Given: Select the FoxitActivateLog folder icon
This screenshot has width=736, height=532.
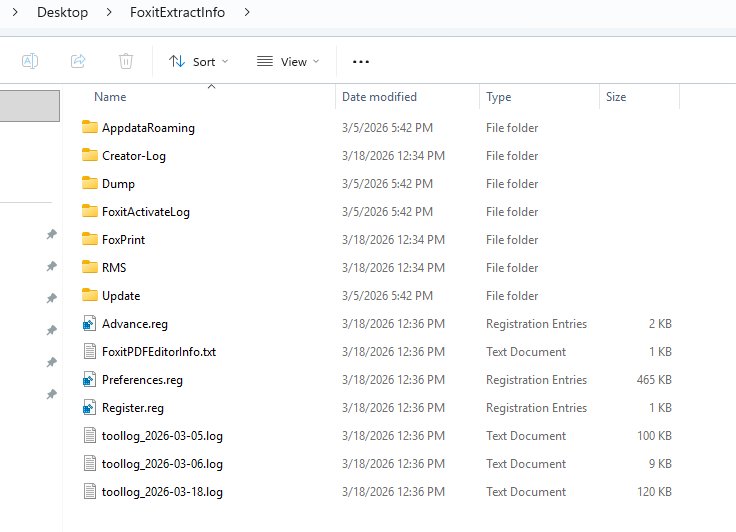Looking at the screenshot, I should (x=90, y=211).
